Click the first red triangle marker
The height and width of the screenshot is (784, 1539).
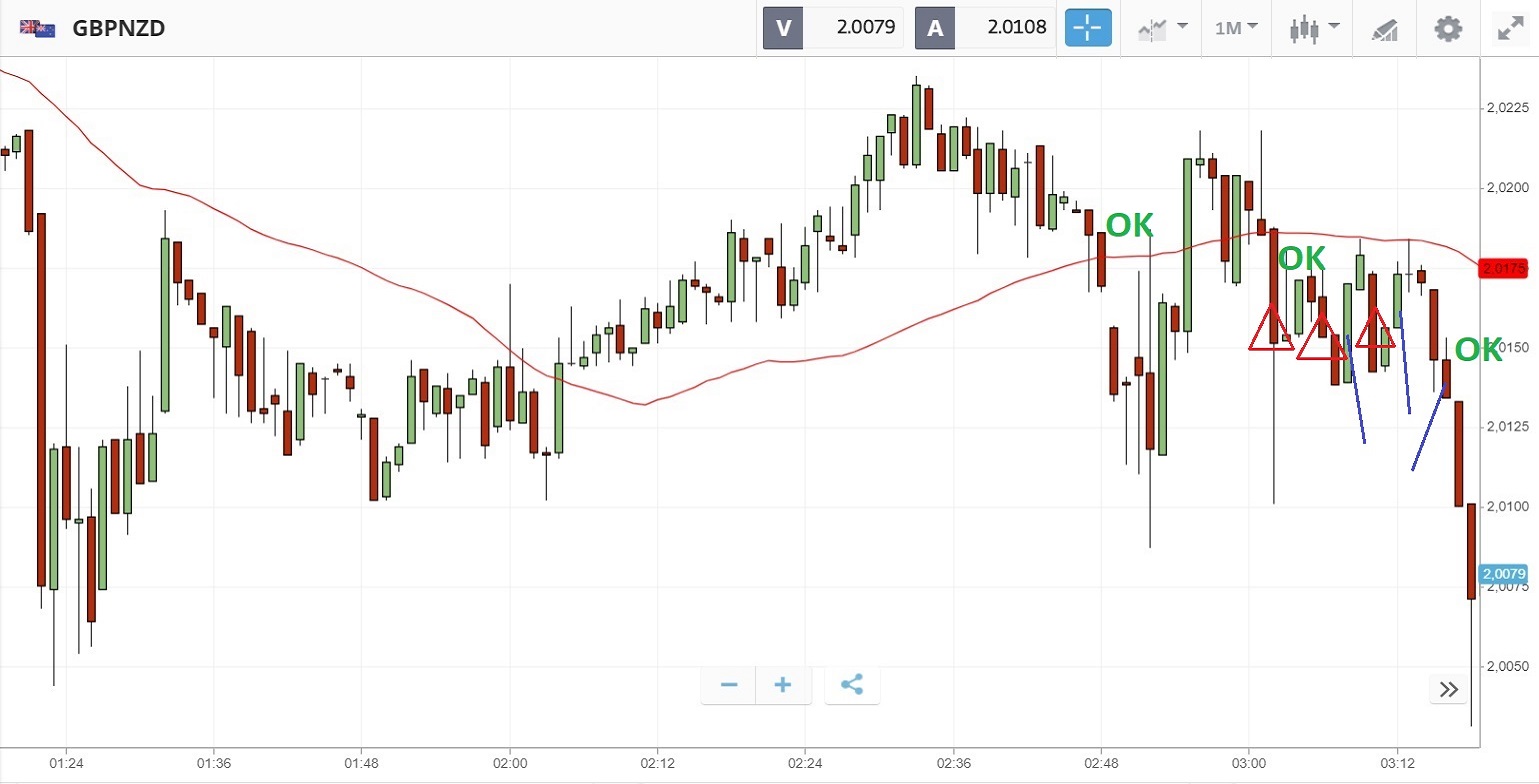1271,331
